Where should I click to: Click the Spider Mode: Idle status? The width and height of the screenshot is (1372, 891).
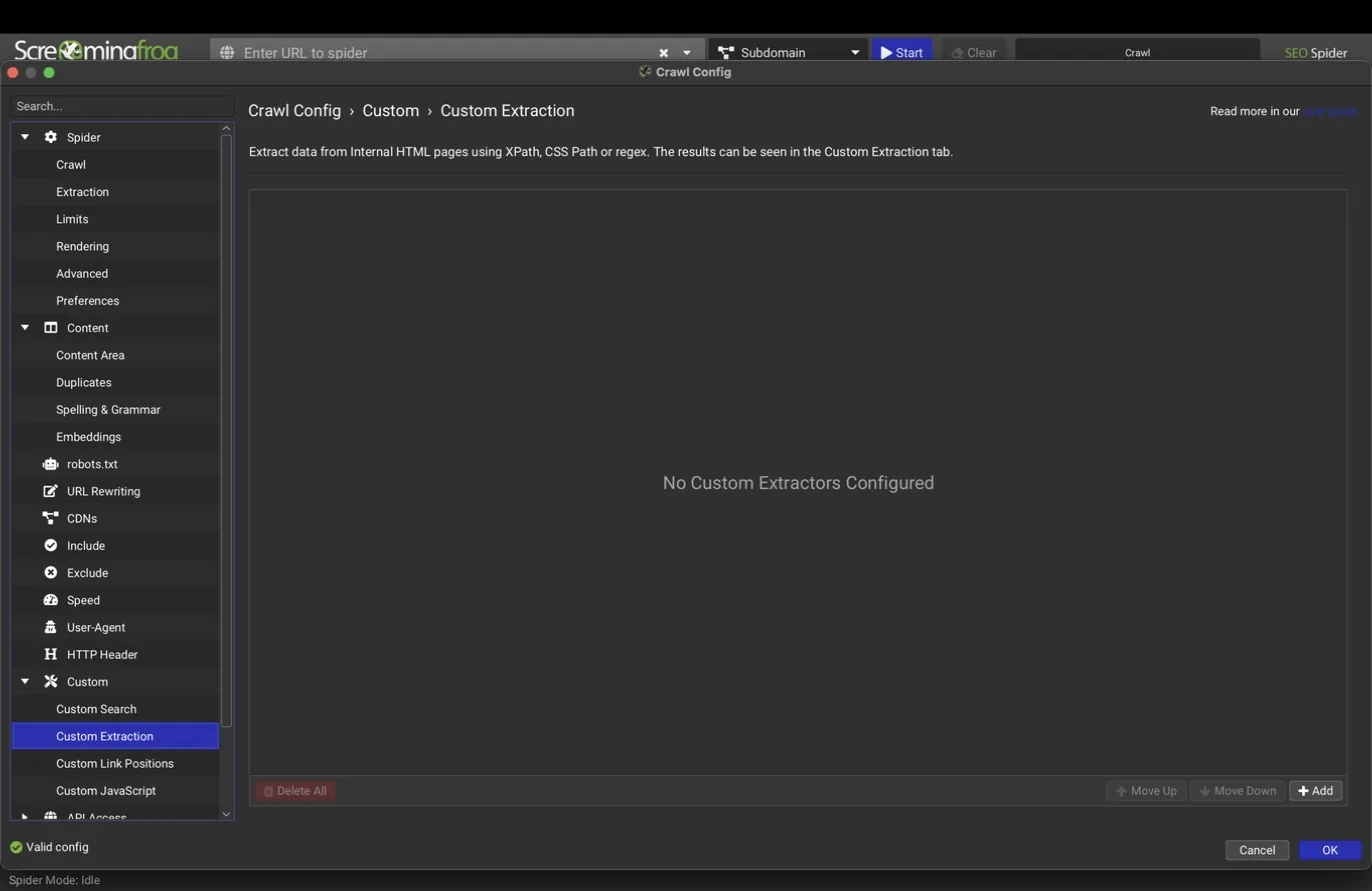[x=54, y=880]
